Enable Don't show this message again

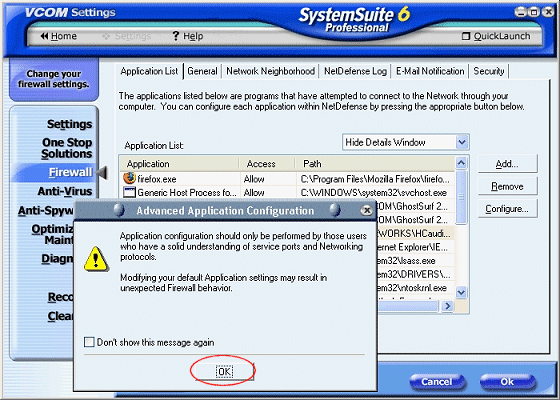pos(89,342)
